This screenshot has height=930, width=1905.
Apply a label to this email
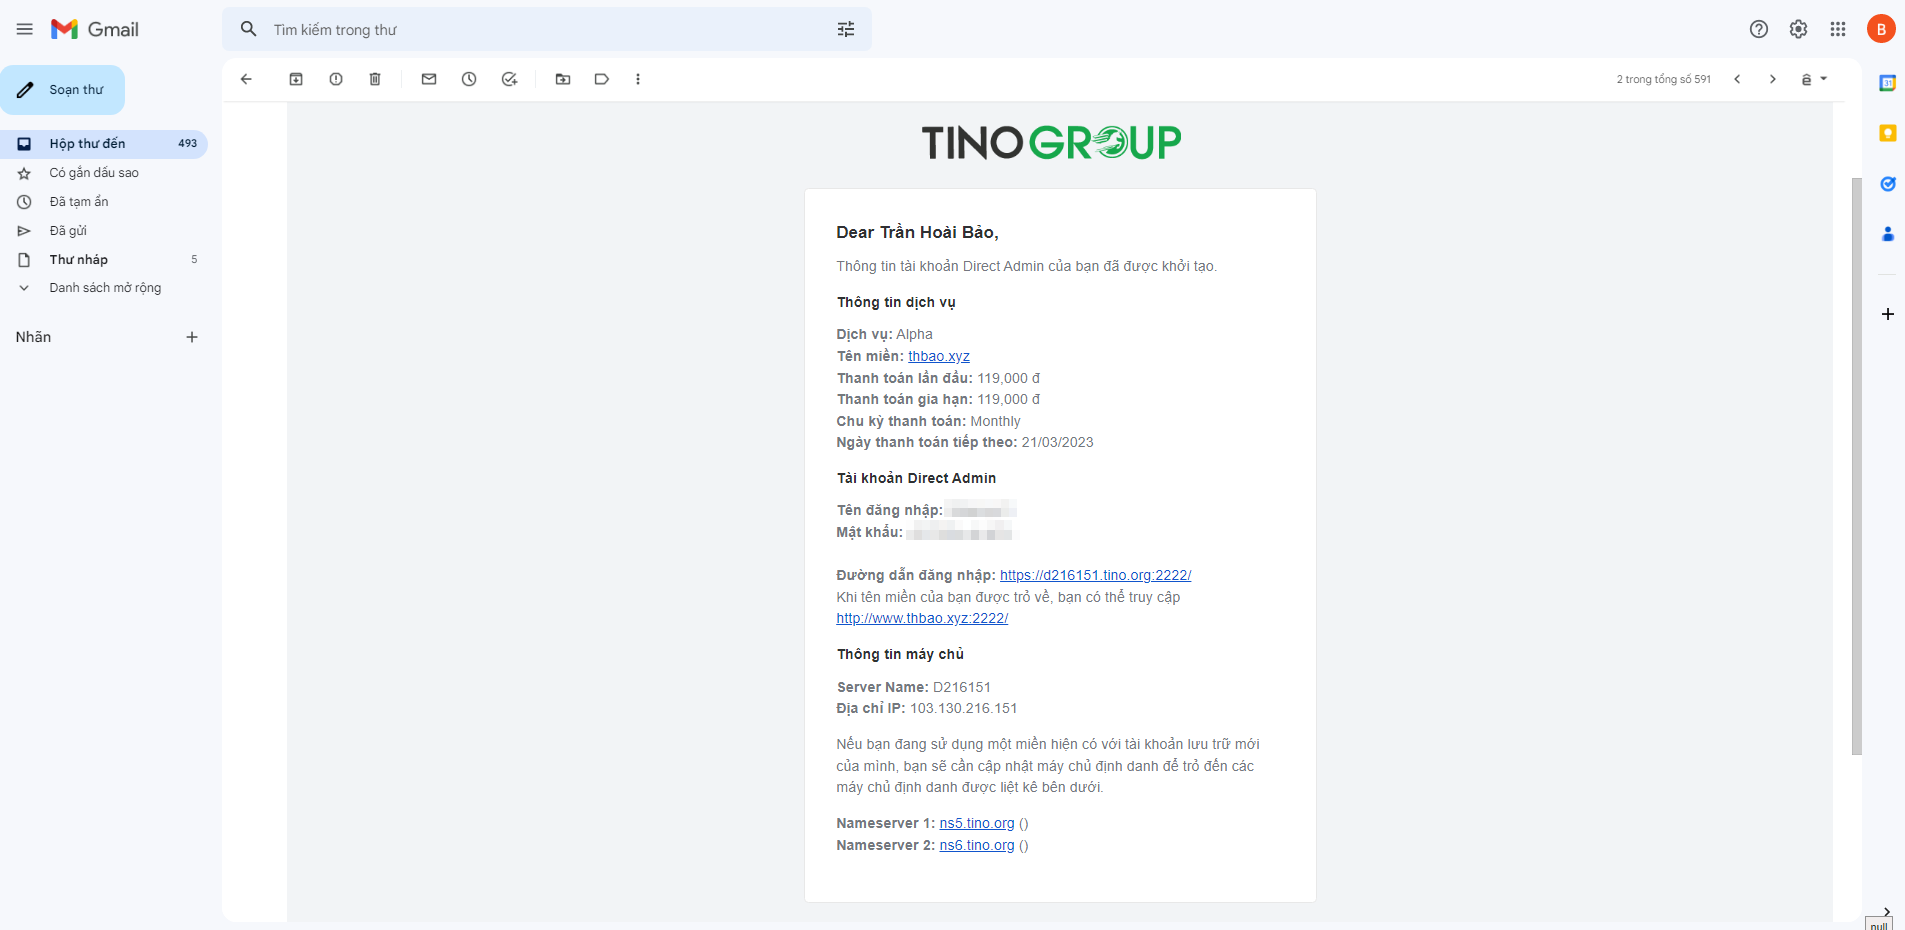click(602, 79)
